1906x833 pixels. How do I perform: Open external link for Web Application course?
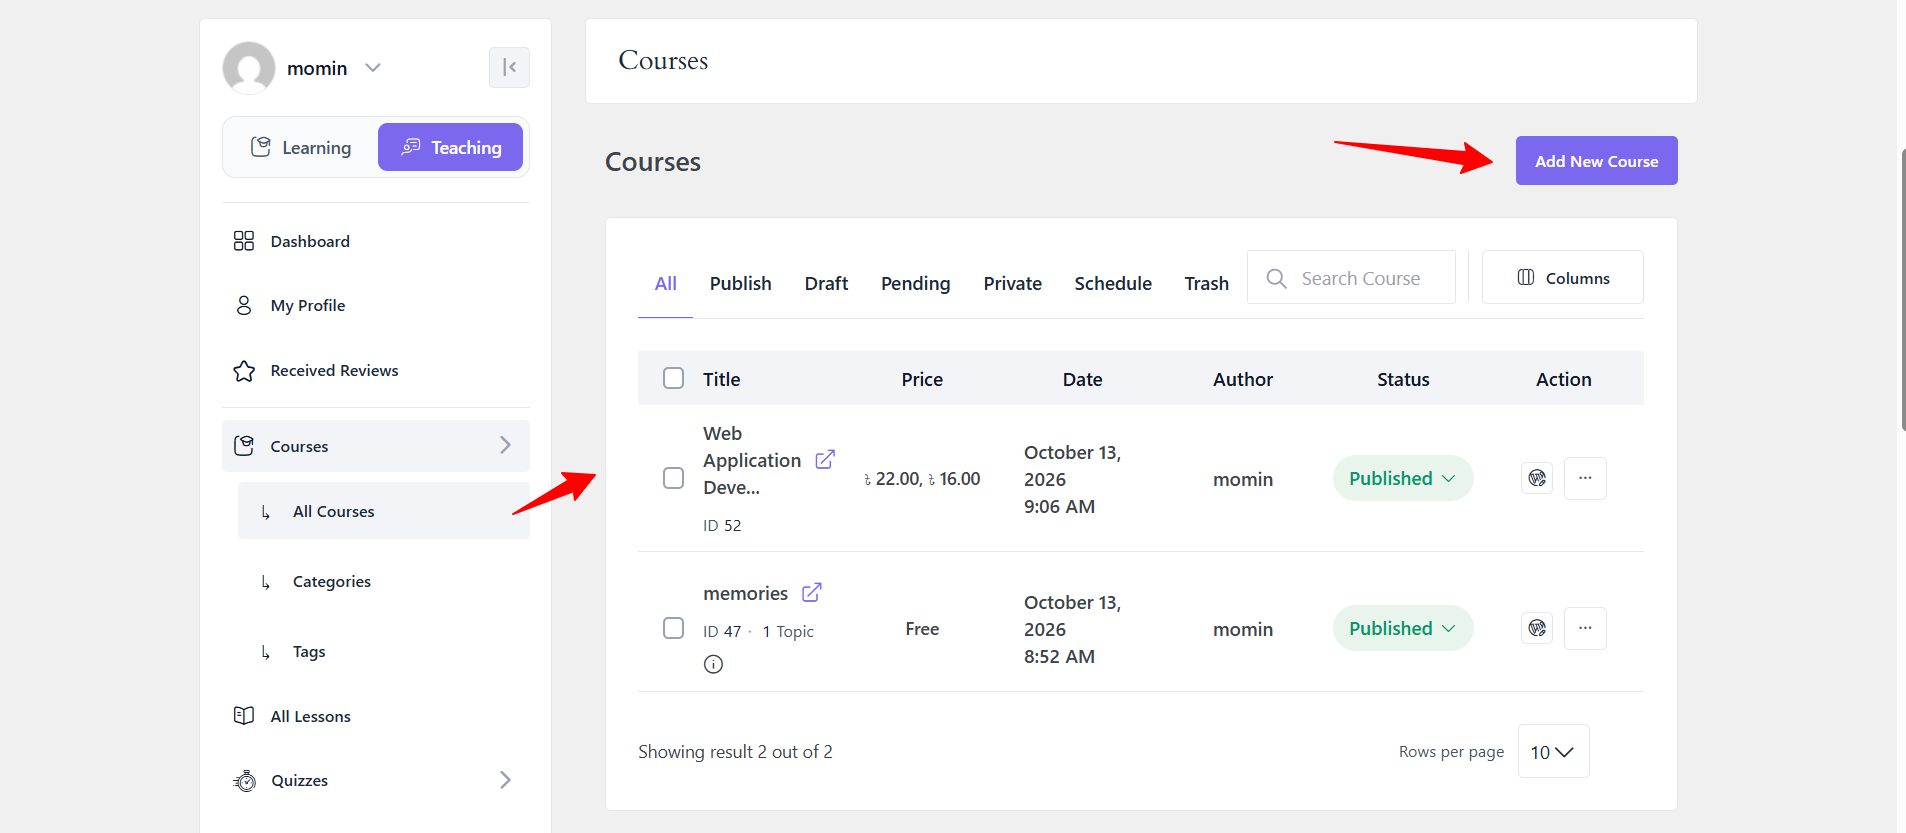coord(825,459)
